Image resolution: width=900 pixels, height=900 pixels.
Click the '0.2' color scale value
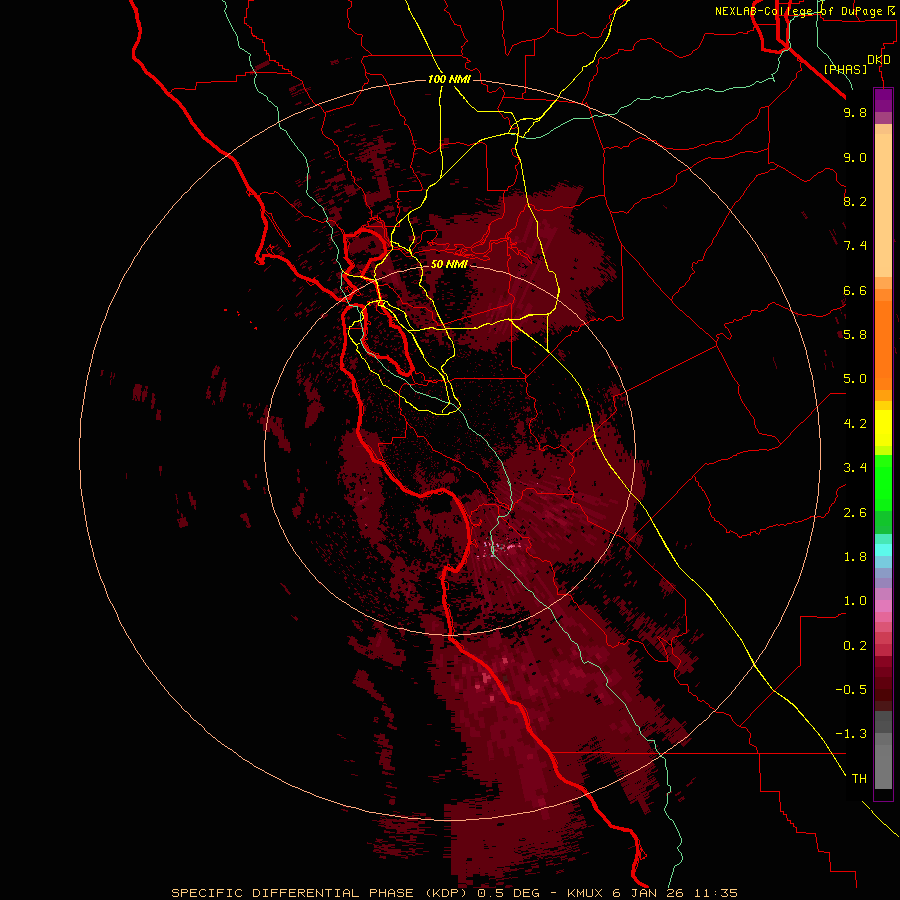855,646
